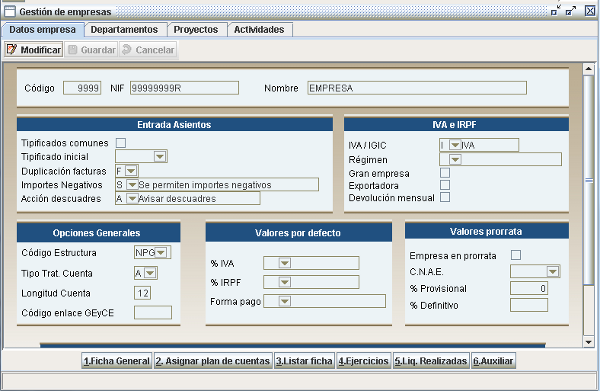Click the Modificar button
The image size is (600, 391).
(x=34, y=50)
